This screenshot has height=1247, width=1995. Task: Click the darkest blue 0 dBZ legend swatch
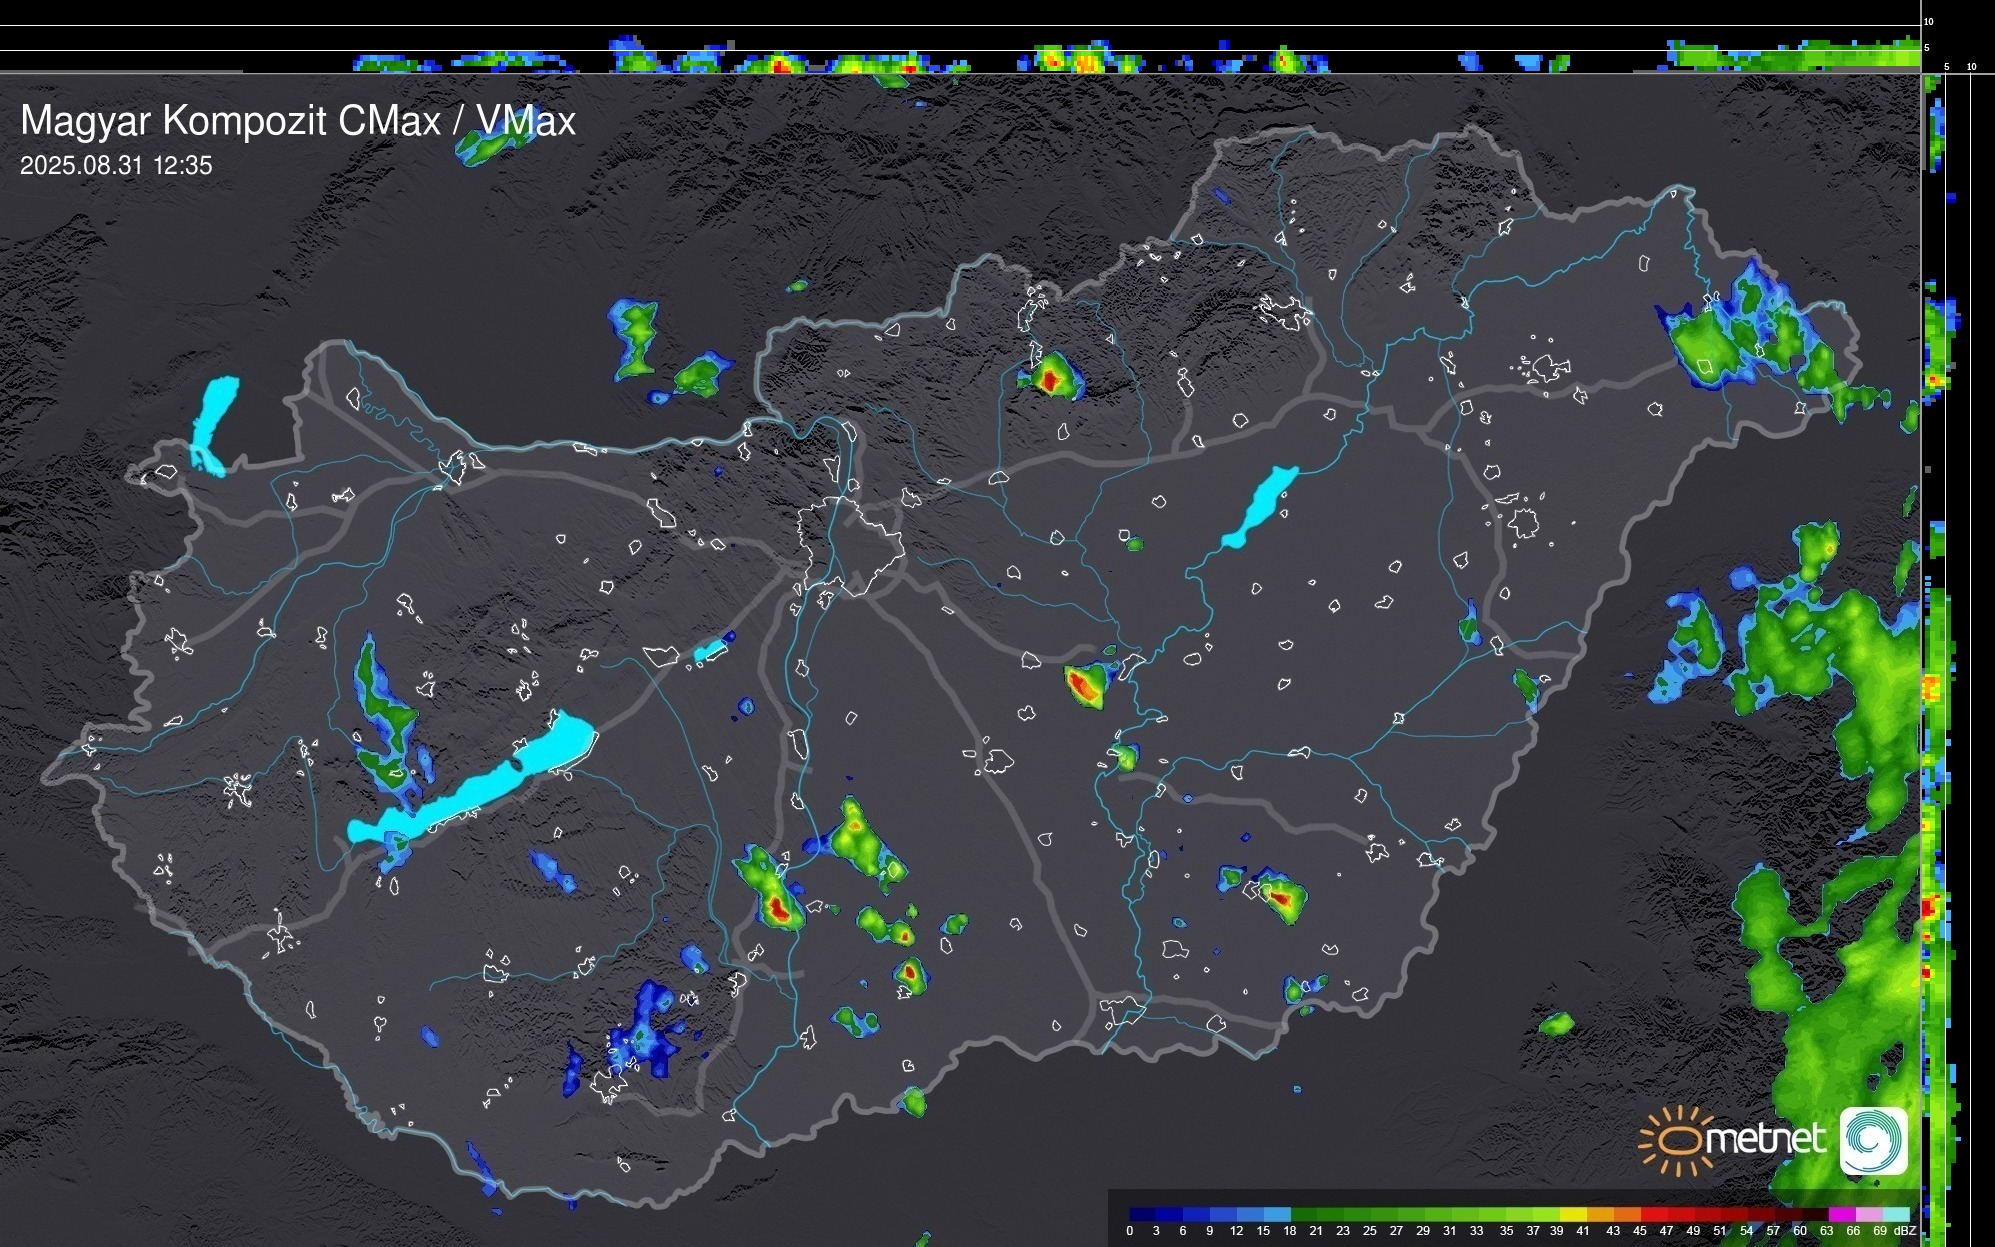[x=1142, y=1214]
